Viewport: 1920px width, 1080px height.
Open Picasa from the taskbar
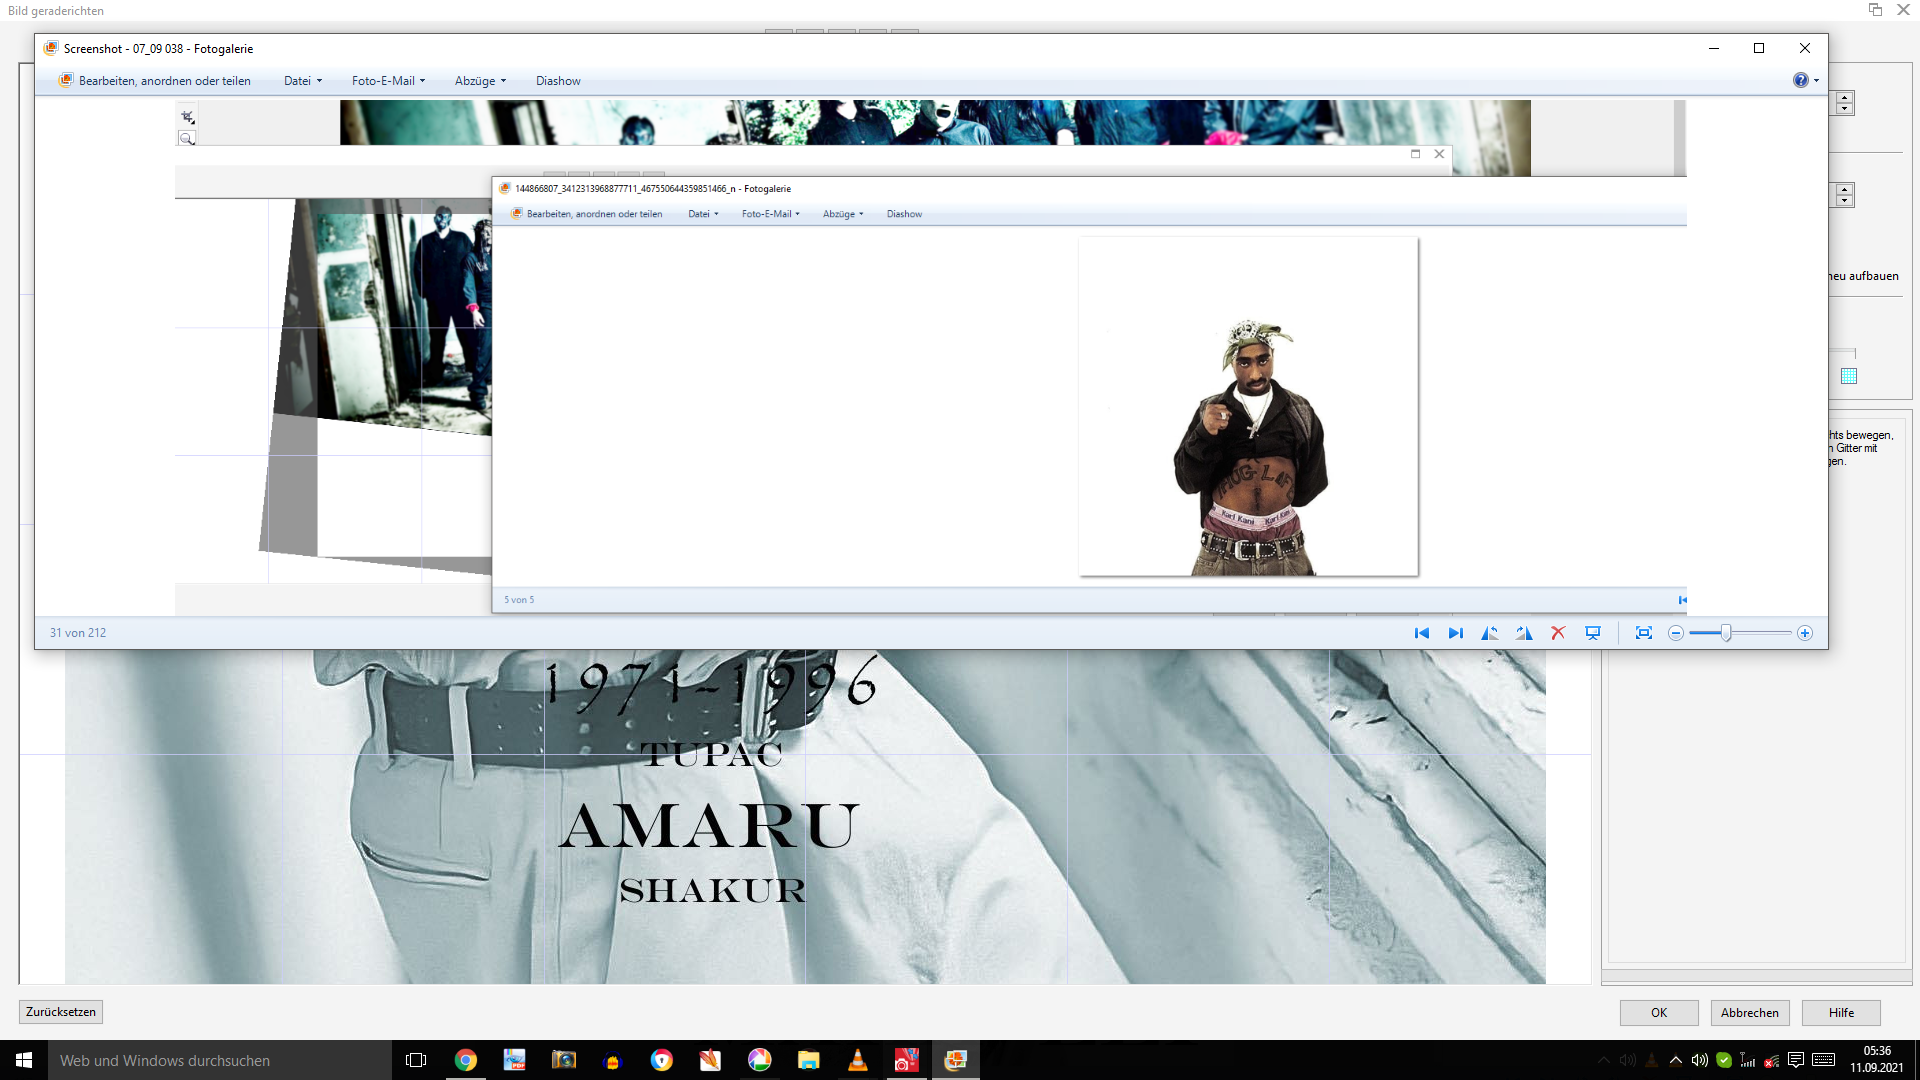coord(760,1060)
